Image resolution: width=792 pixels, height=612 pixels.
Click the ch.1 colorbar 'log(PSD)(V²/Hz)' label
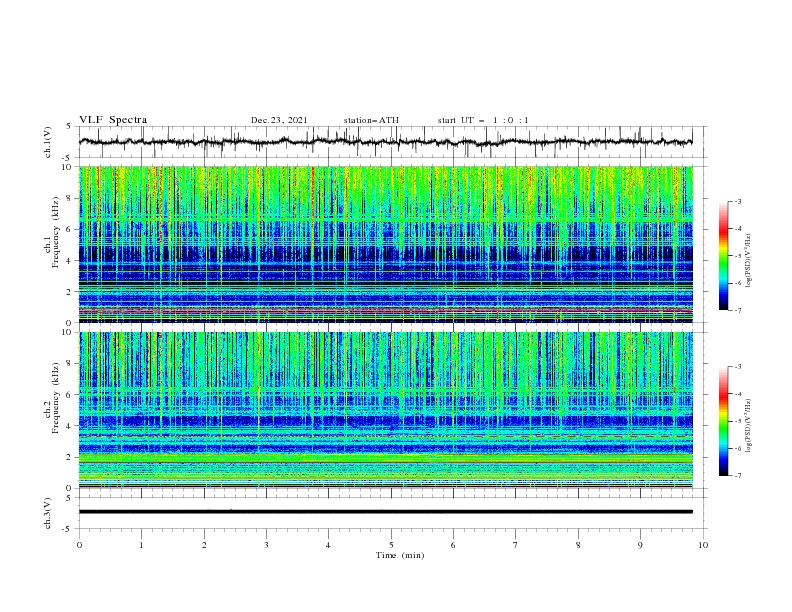[x=749, y=261]
